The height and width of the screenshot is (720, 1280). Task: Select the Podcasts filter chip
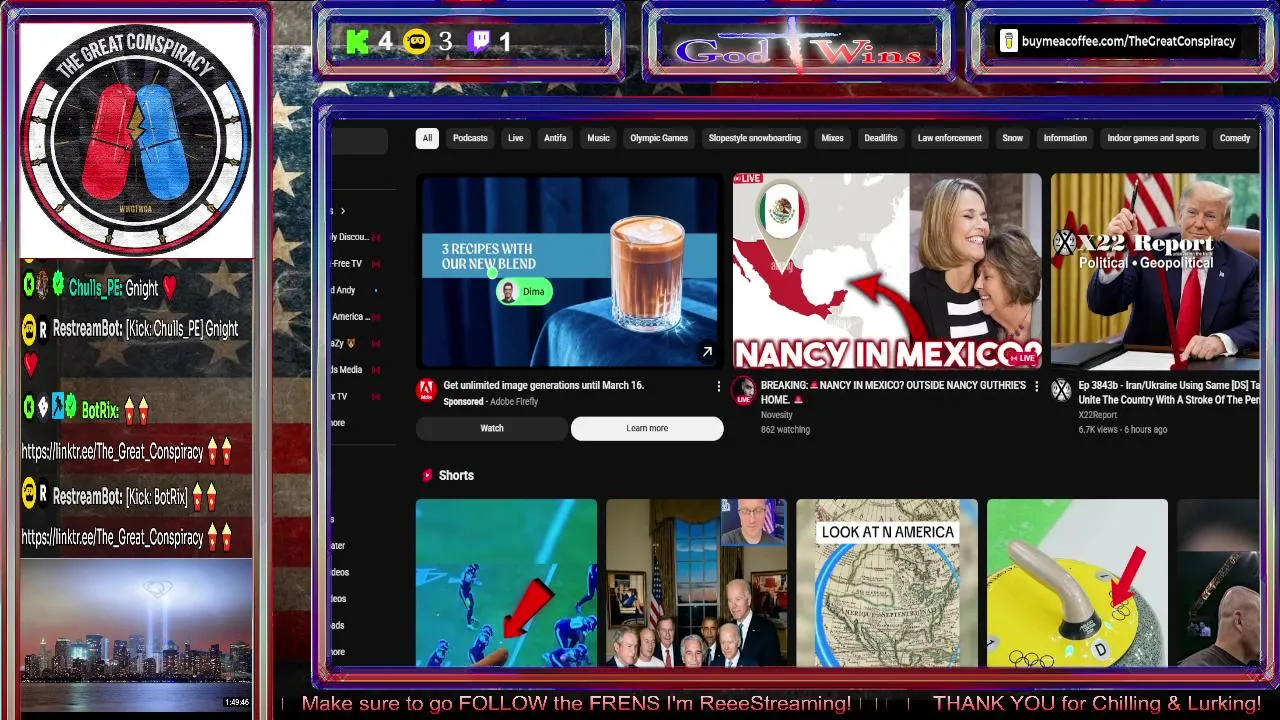click(470, 138)
